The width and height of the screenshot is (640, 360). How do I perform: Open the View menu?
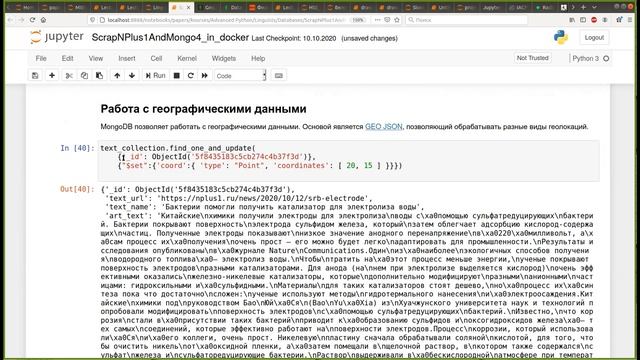coord(96,58)
